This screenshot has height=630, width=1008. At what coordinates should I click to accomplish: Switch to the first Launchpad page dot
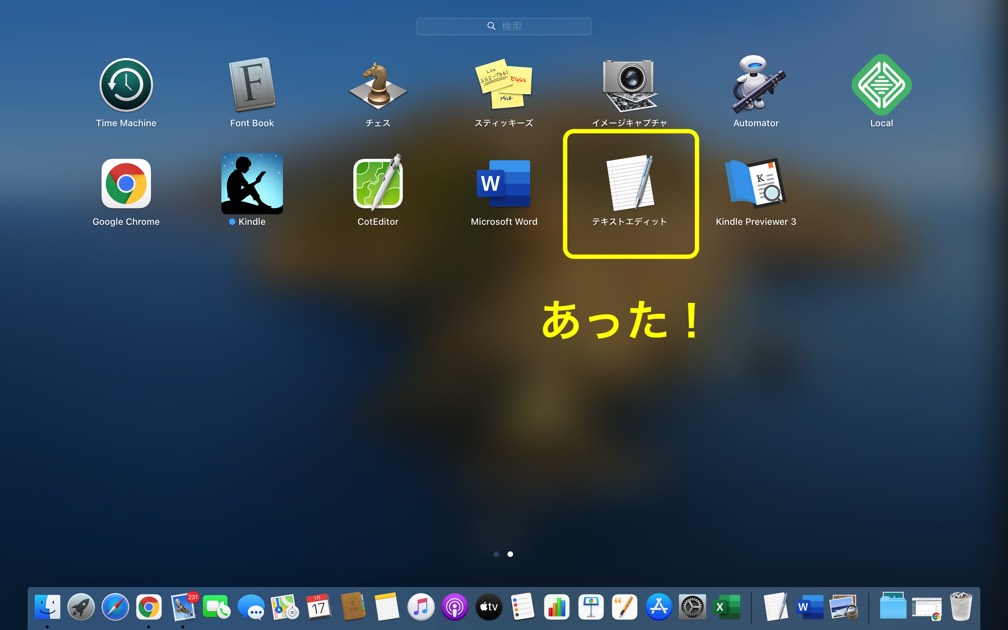coord(496,554)
